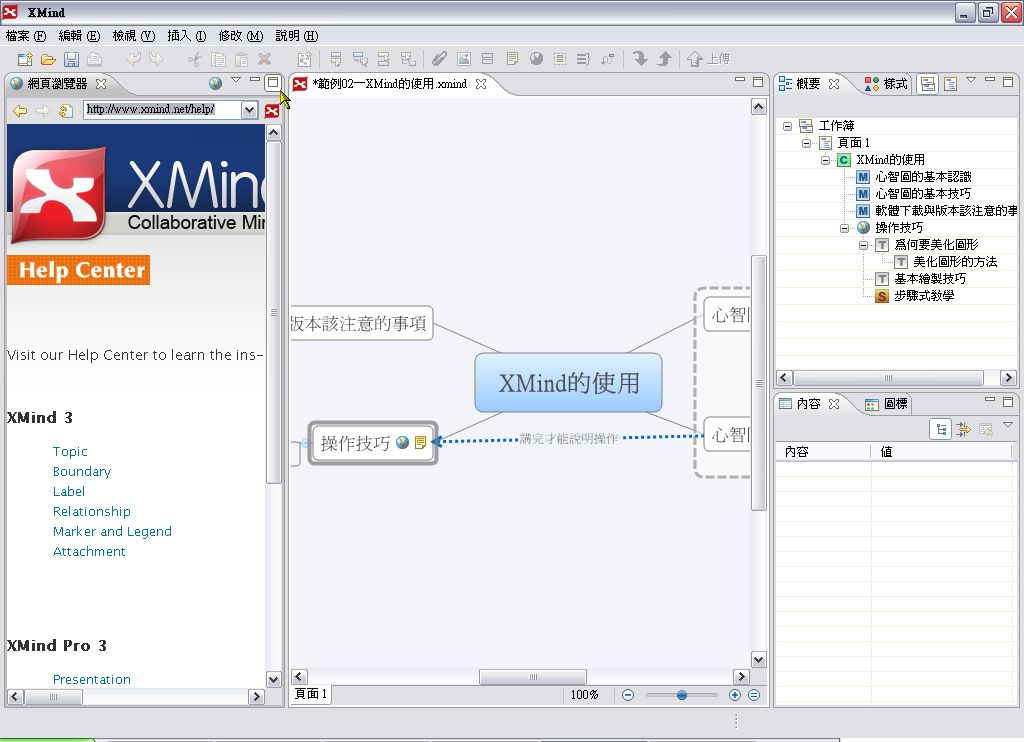This screenshot has width=1024, height=742.
Task: Open the 說明 (H) menu
Action: 296,36
